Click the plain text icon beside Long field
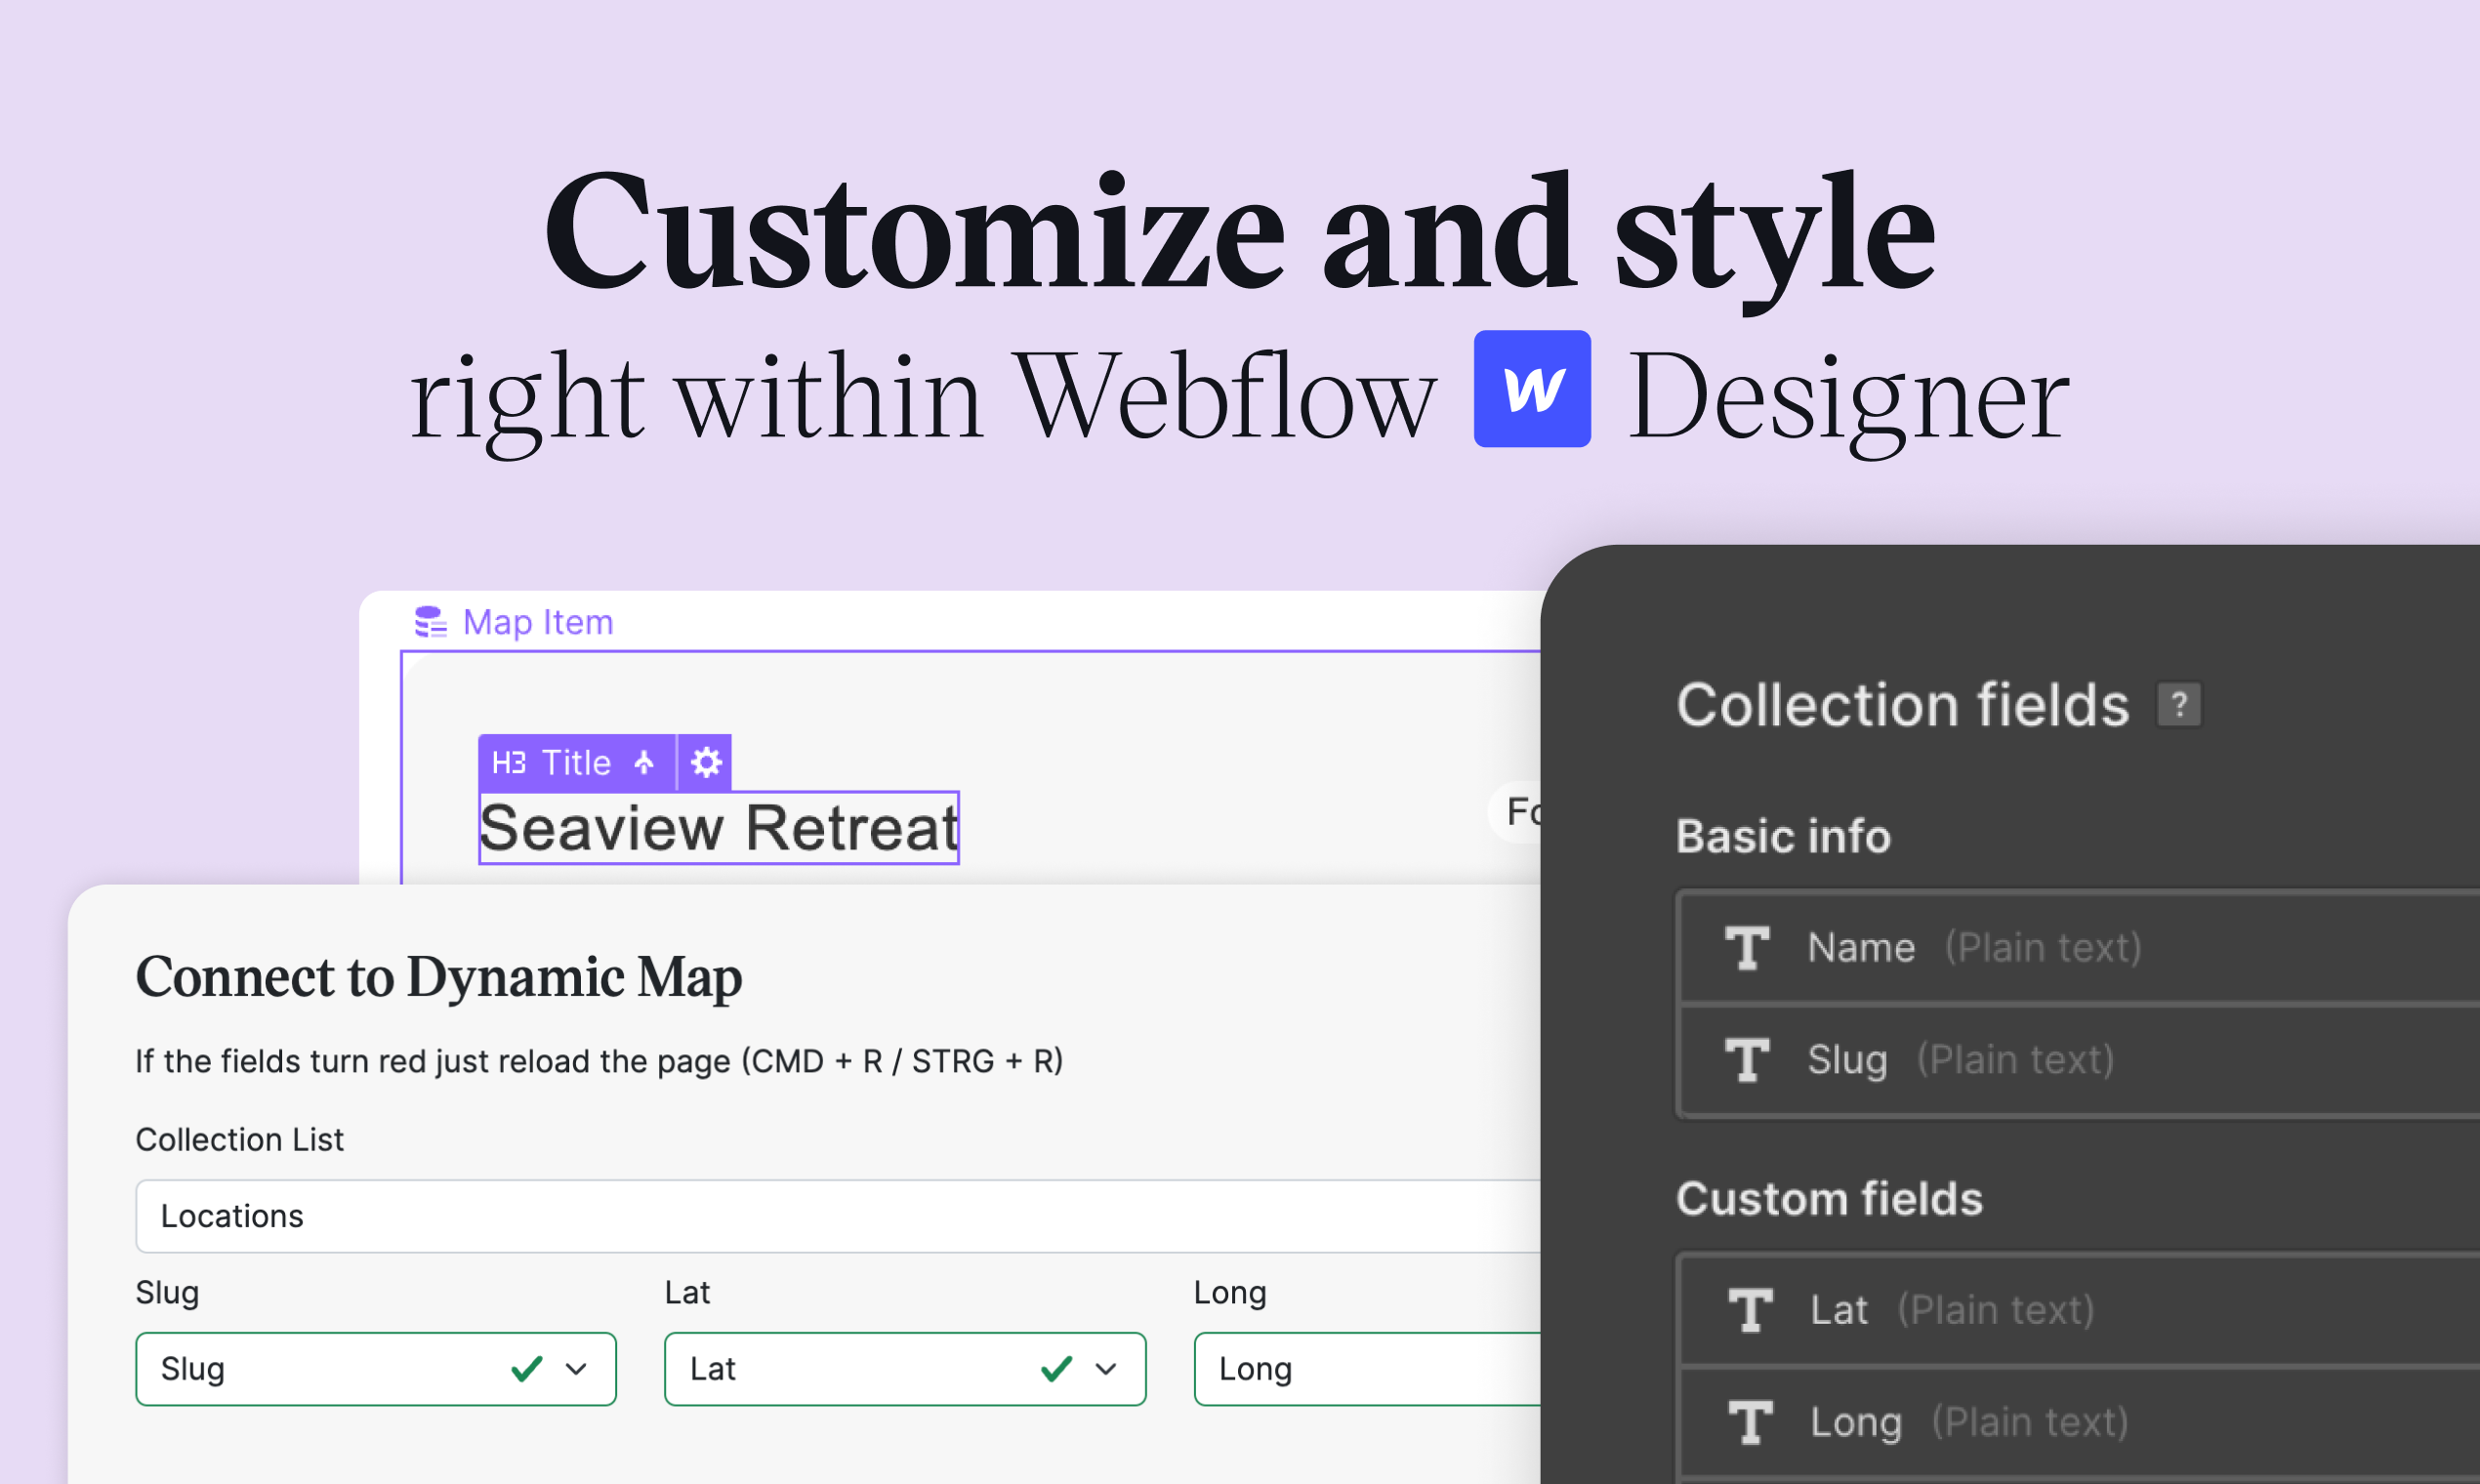 (1750, 1421)
